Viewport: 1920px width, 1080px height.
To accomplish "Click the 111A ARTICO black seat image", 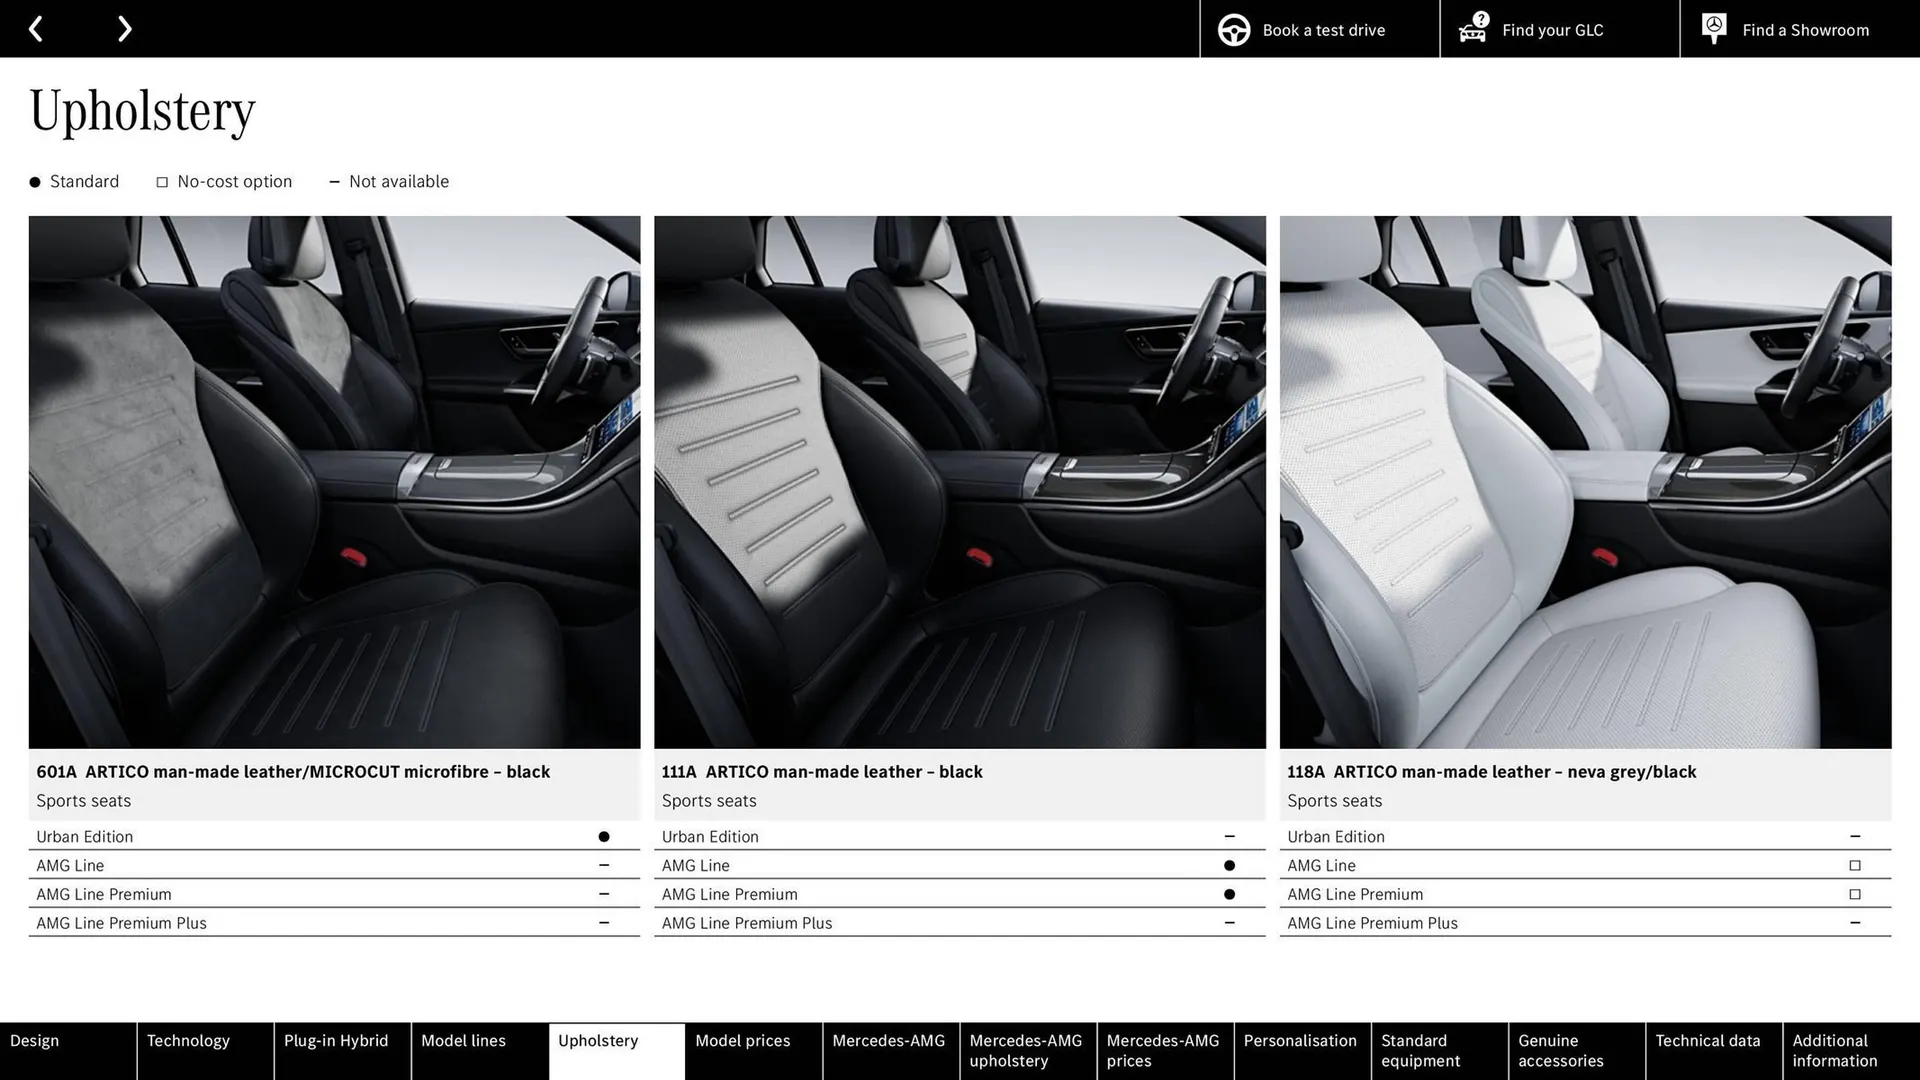I will pyautogui.click(x=959, y=481).
